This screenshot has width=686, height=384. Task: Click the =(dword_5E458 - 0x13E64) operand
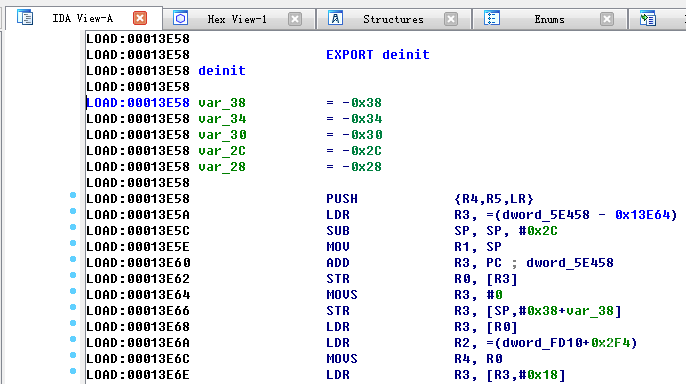pyautogui.click(x=581, y=215)
